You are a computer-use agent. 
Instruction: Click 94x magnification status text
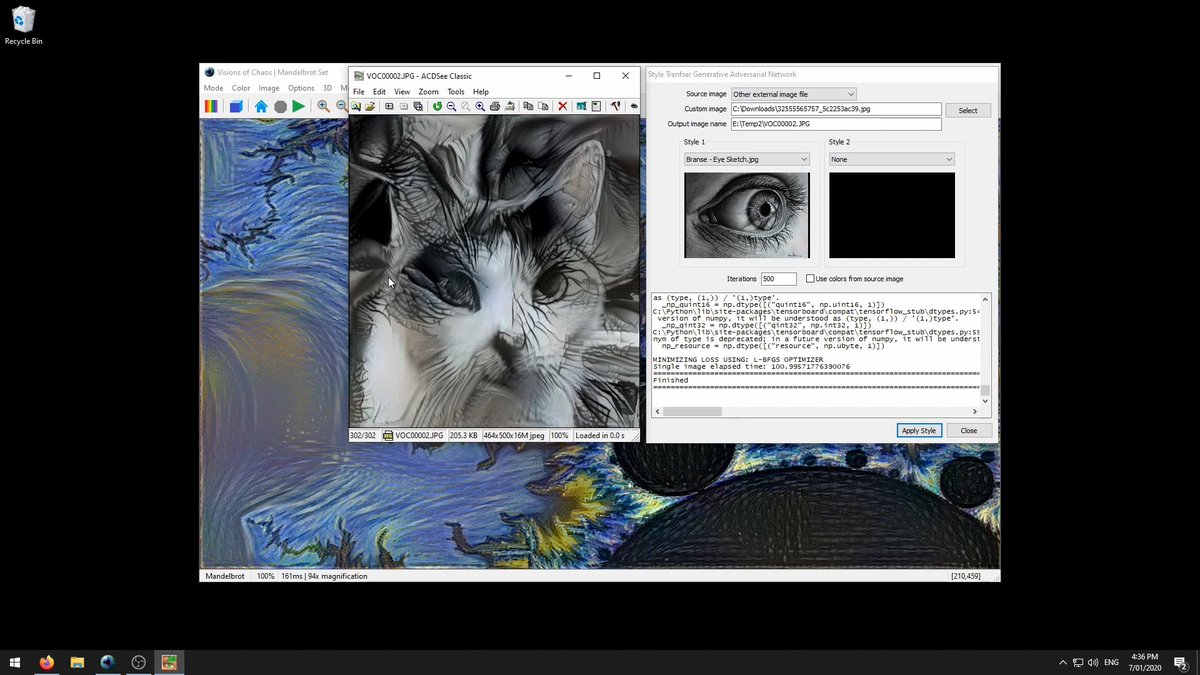337,576
